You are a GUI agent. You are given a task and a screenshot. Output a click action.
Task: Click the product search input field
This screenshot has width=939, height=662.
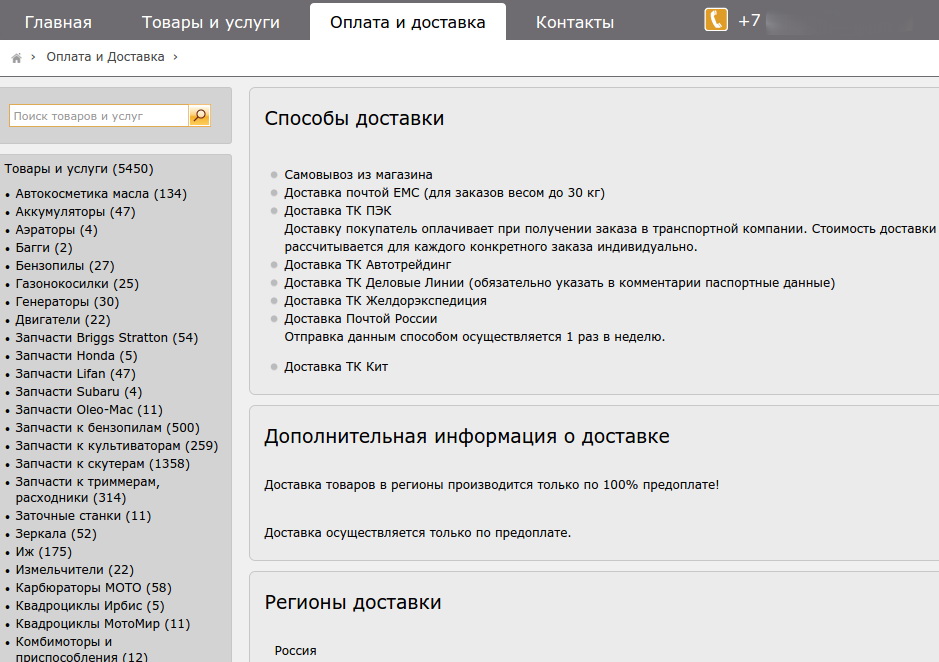point(98,116)
